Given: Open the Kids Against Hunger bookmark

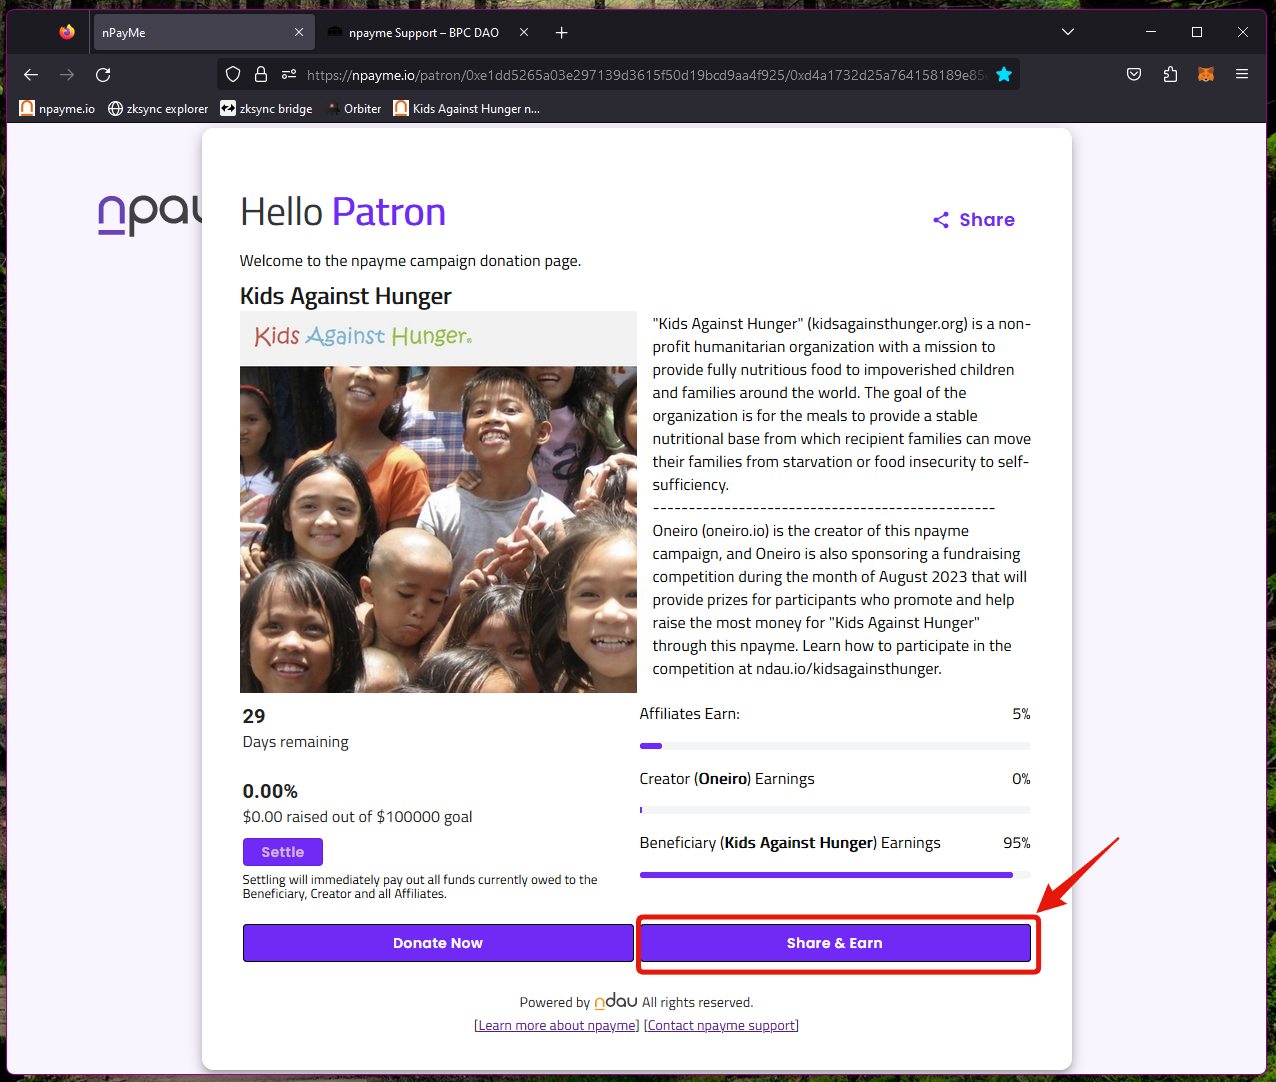Looking at the screenshot, I should coord(467,108).
